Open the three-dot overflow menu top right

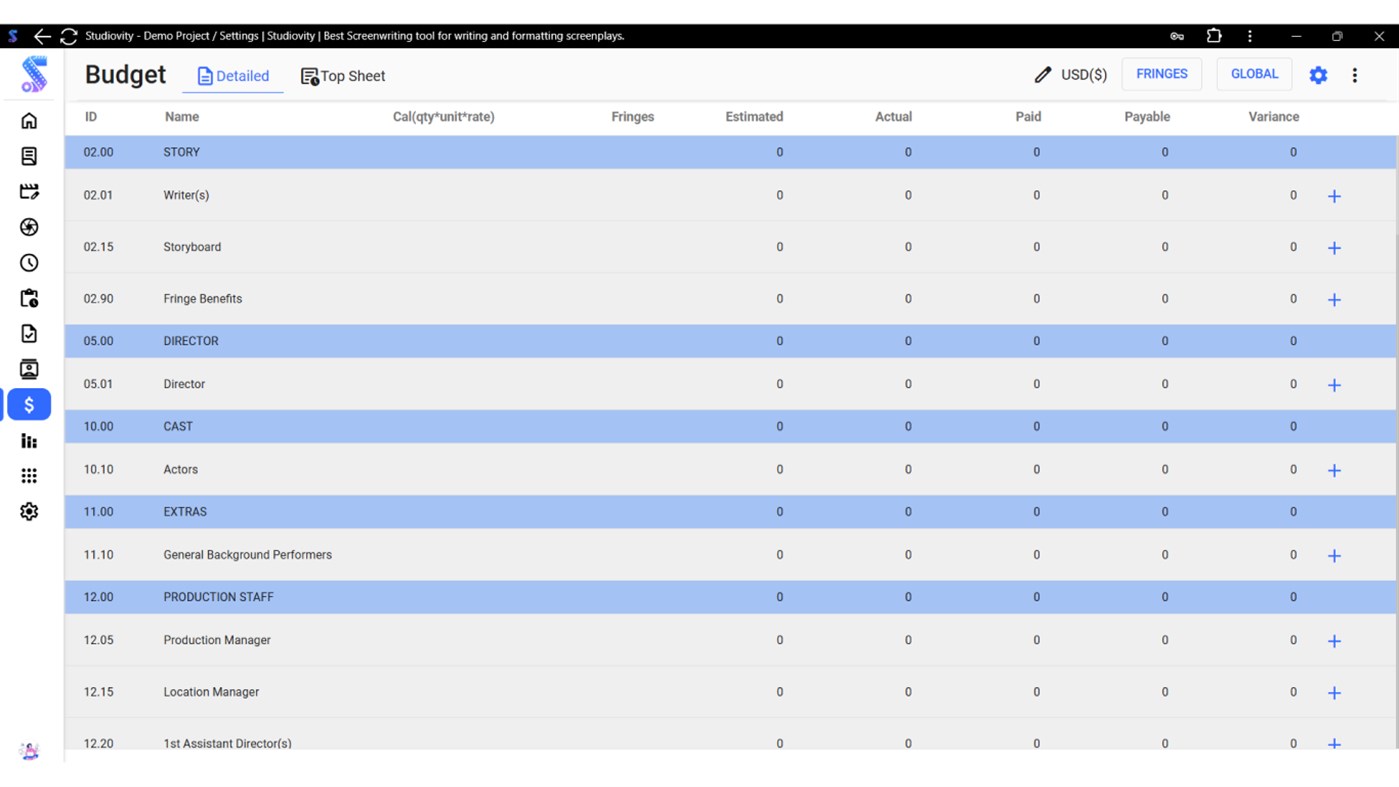1354,74
